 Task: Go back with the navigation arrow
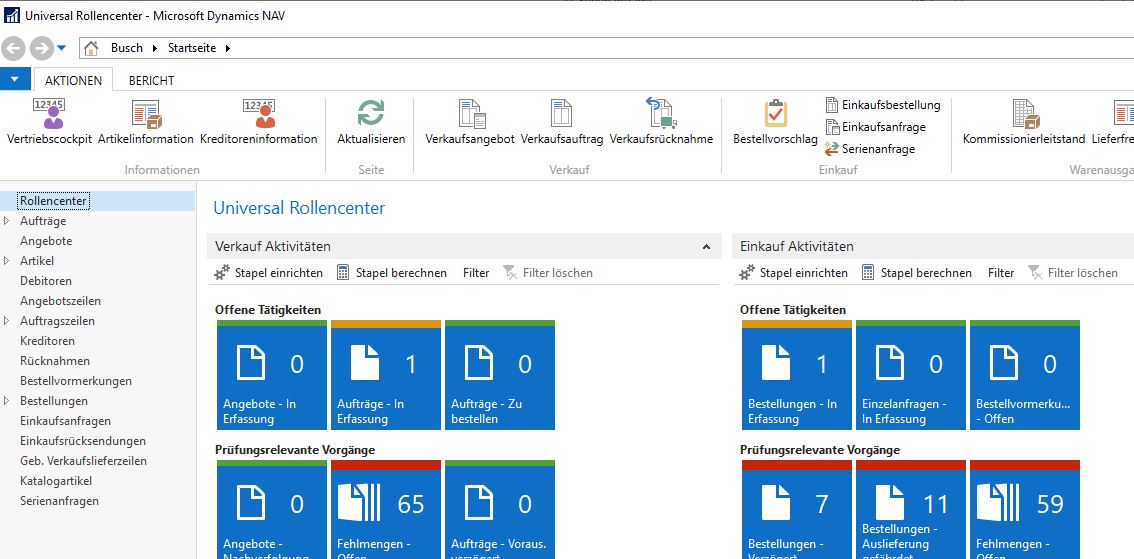(x=14, y=48)
